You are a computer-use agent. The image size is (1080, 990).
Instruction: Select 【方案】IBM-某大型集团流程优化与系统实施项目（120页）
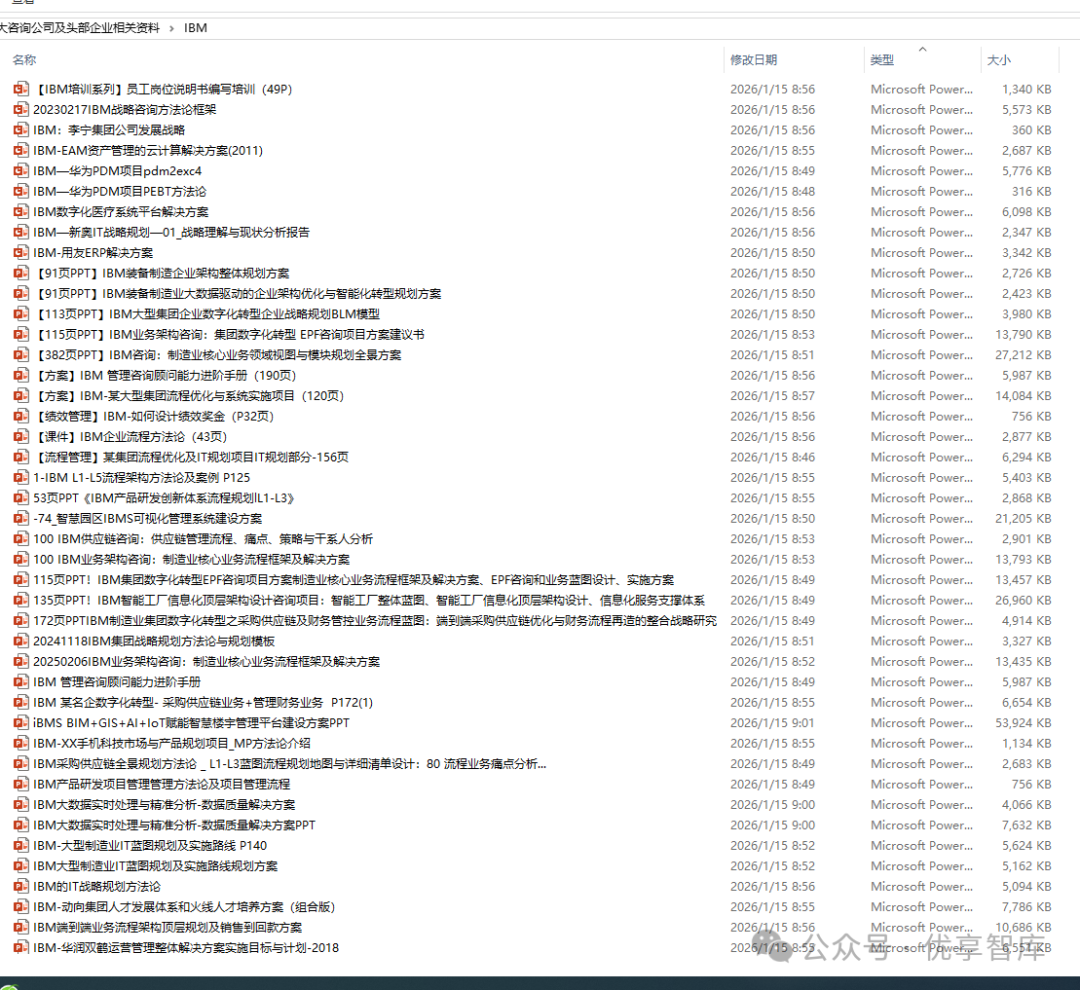[190, 395]
